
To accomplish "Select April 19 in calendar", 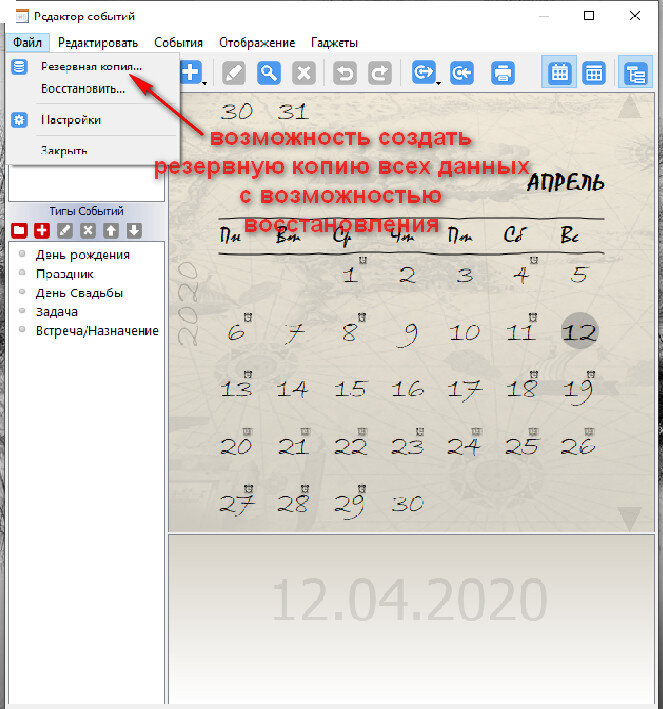I will (578, 391).
